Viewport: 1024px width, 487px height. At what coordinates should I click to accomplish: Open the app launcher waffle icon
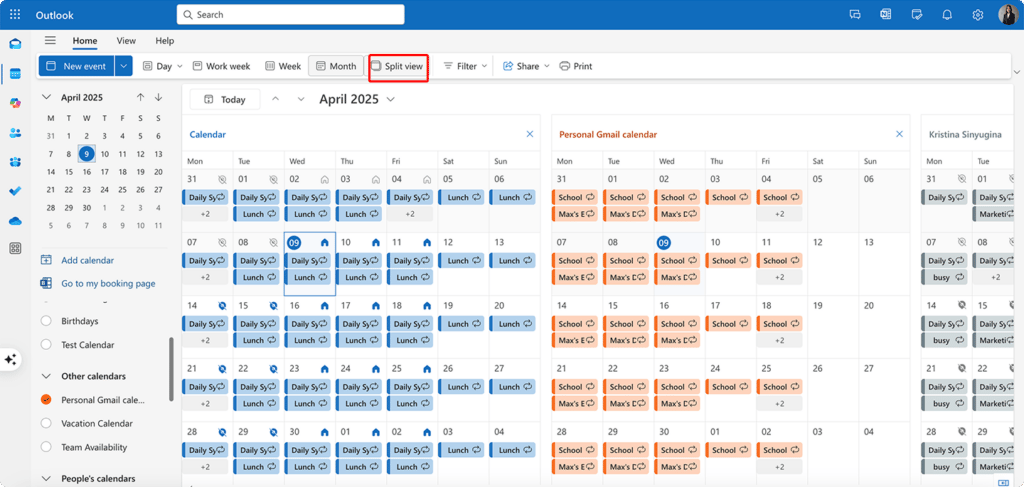point(15,14)
